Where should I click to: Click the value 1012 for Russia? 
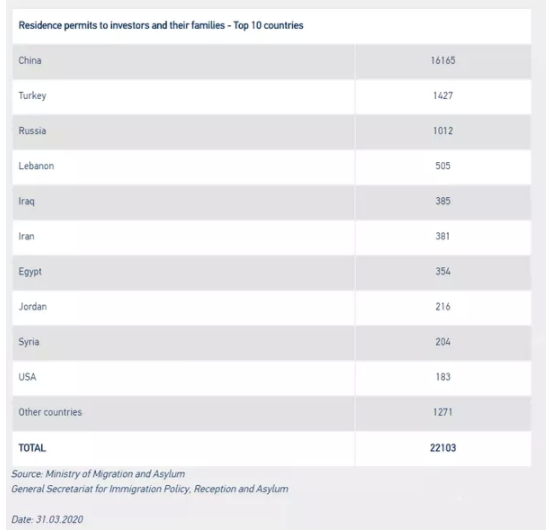443,131
